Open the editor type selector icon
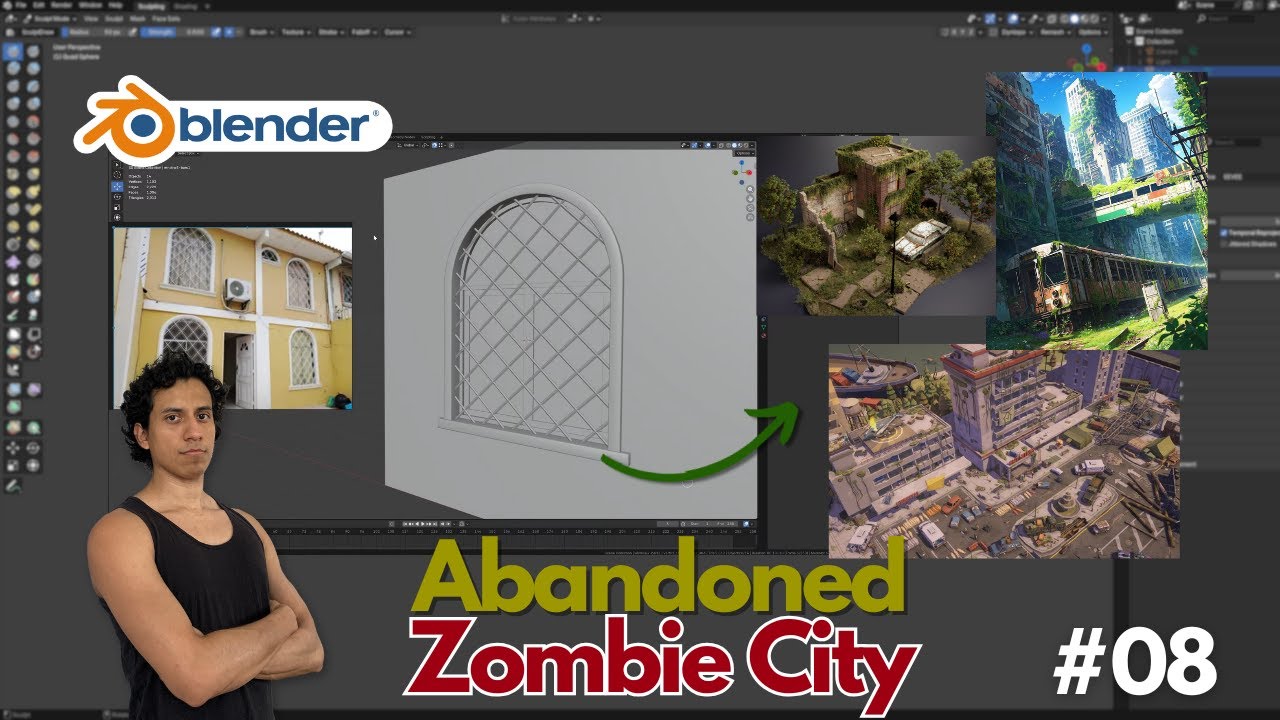Screen dimensions: 1280x720 pos(10,19)
